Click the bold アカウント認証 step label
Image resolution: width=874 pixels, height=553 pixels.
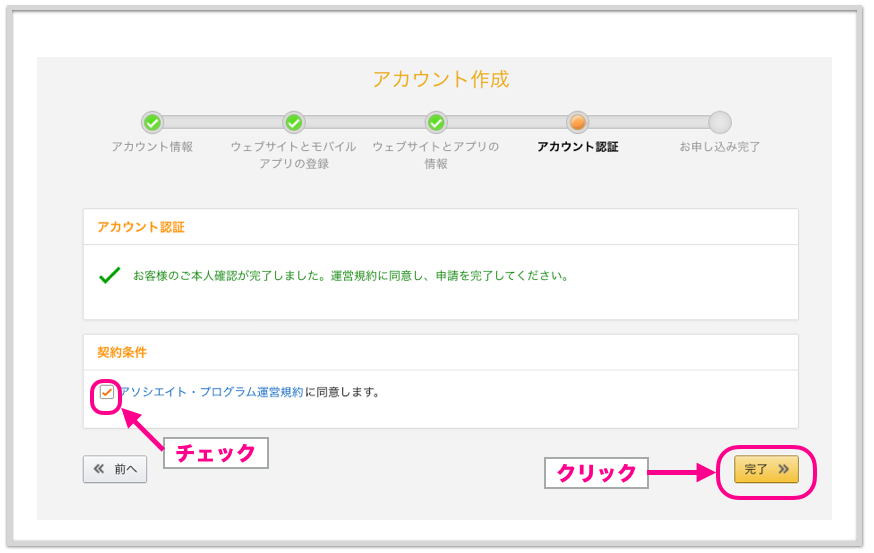(577, 147)
